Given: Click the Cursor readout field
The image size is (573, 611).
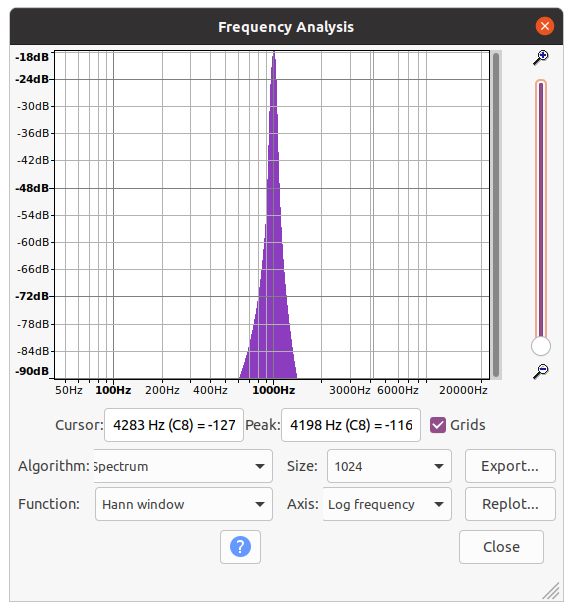Looking at the screenshot, I should tap(174, 425).
